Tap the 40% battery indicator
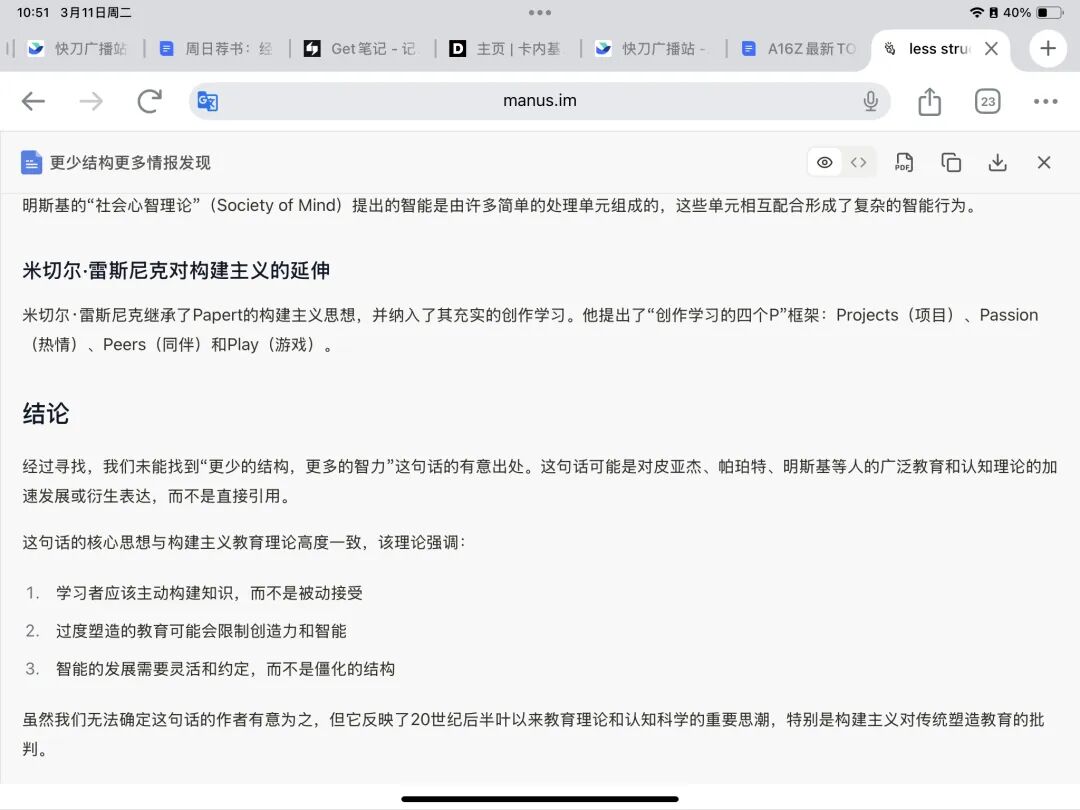 coord(1033,12)
